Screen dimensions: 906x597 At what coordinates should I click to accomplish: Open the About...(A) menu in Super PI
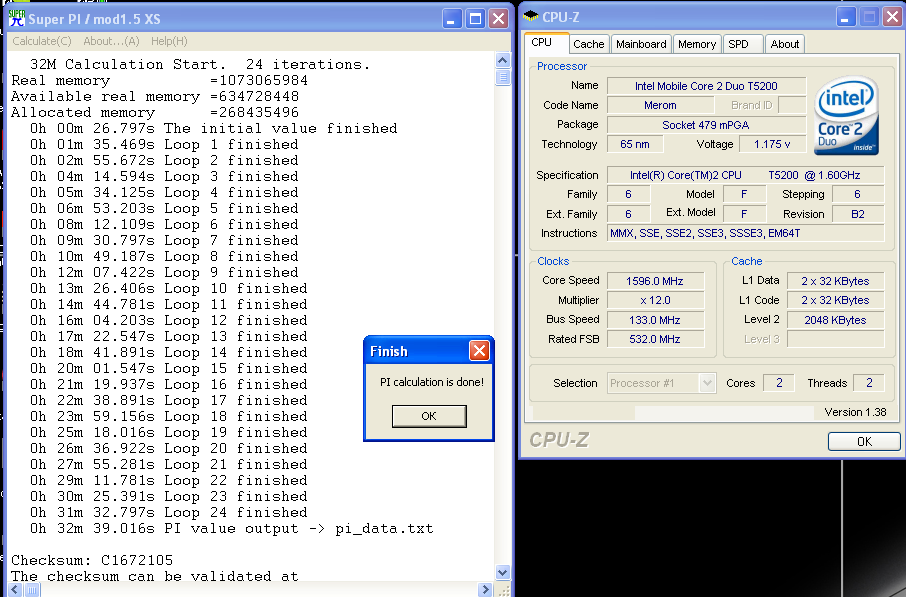click(x=111, y=41)
